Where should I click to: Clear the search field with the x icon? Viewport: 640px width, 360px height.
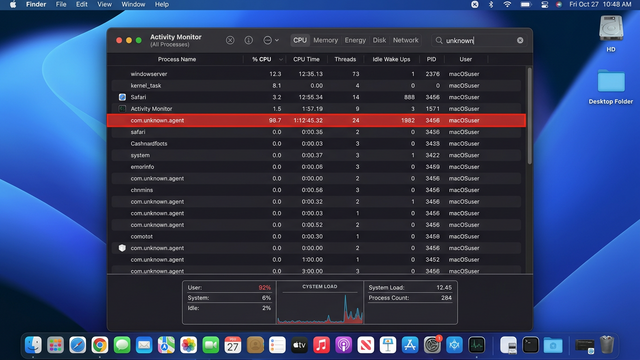coord(520,40)
